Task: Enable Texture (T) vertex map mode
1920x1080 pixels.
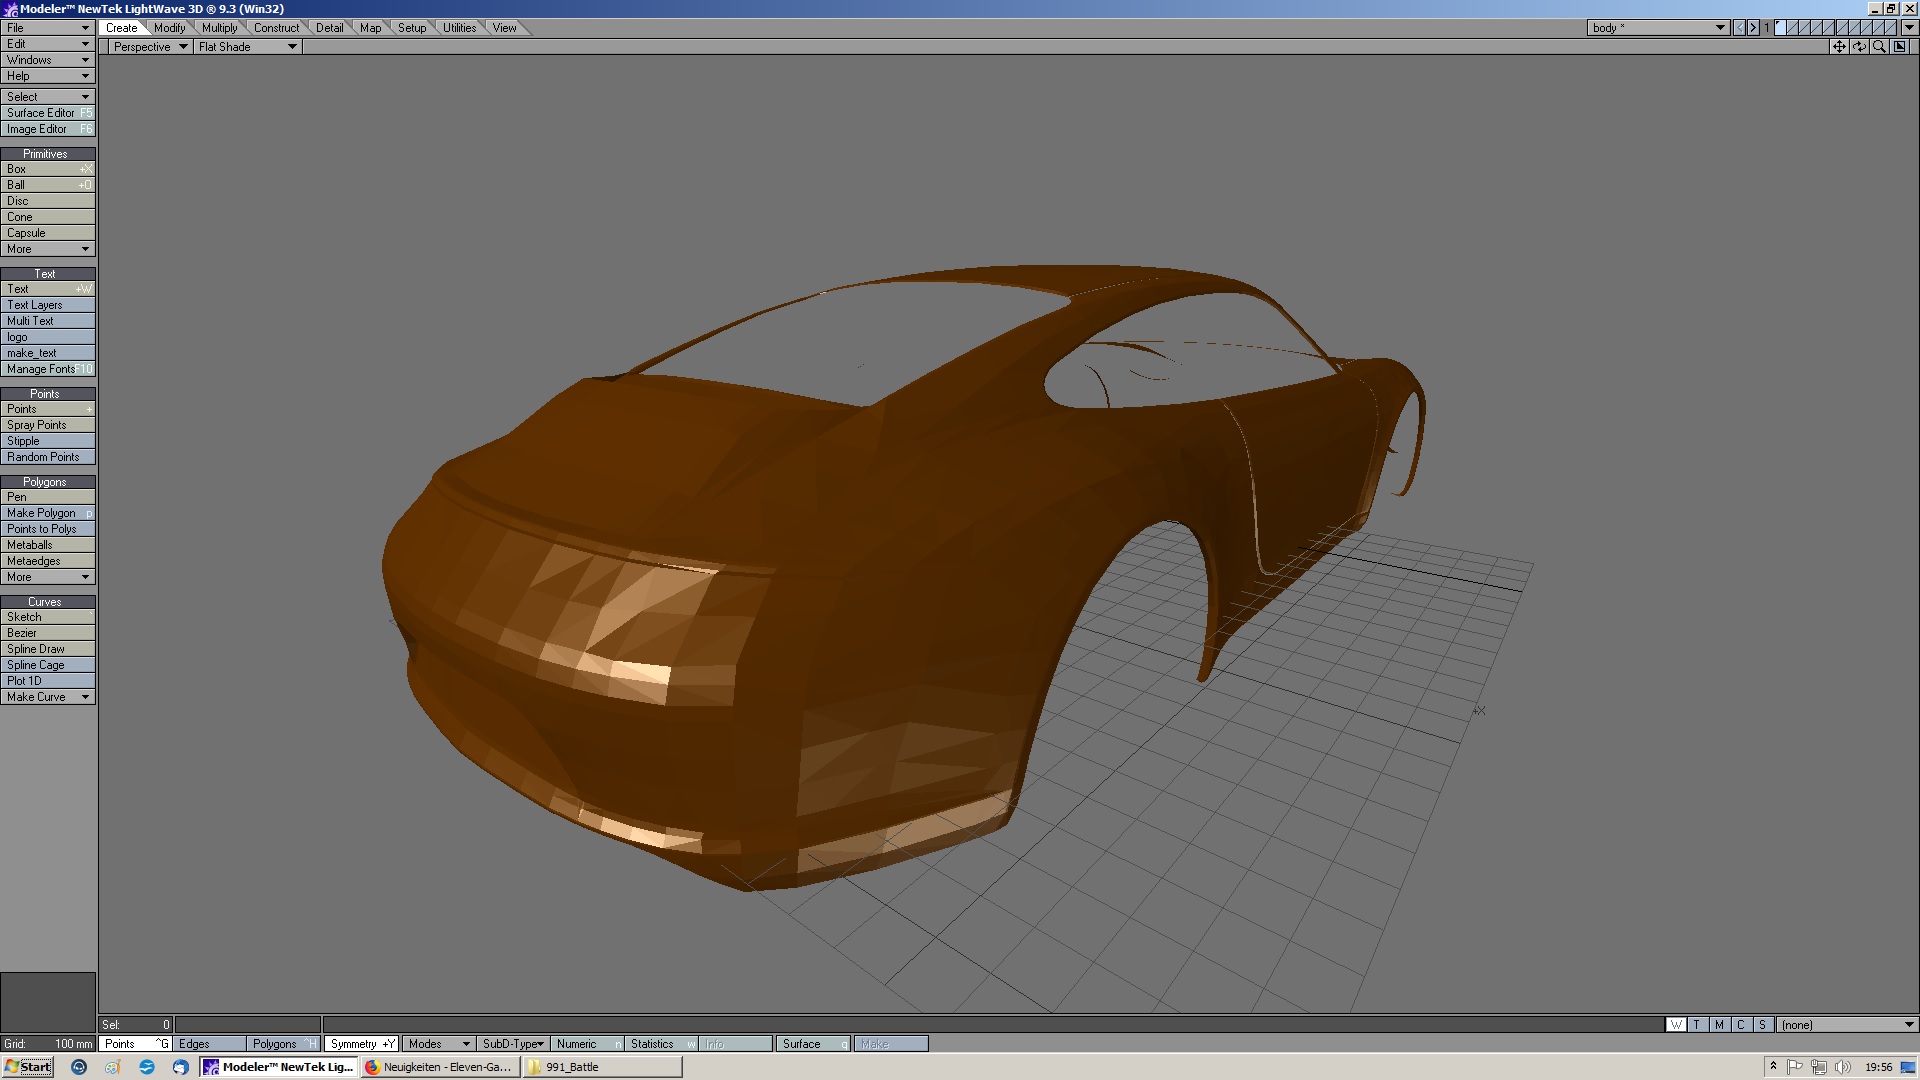Action: pos(1697,1025)
